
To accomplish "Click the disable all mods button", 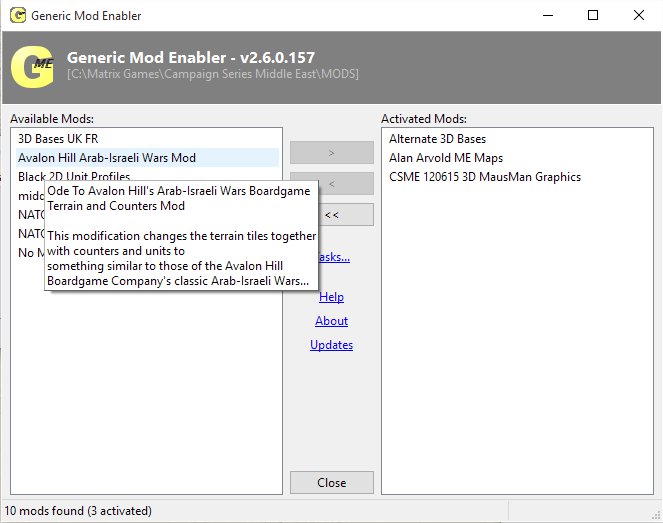I will pyautogui.click(x=345, y=215).
